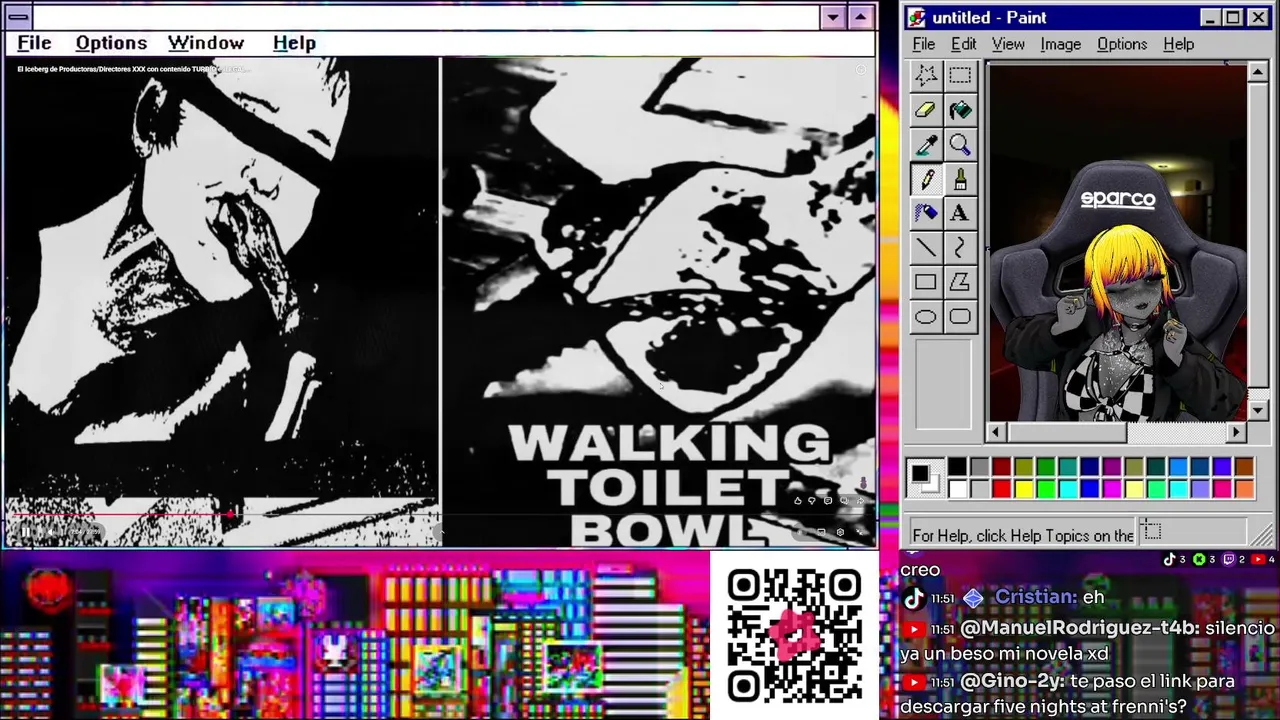Pick the white swatch in the palette
Image resolution: width=1280 pixels, height=720 pixels.
pyautogui.click(x=957, y=489)
